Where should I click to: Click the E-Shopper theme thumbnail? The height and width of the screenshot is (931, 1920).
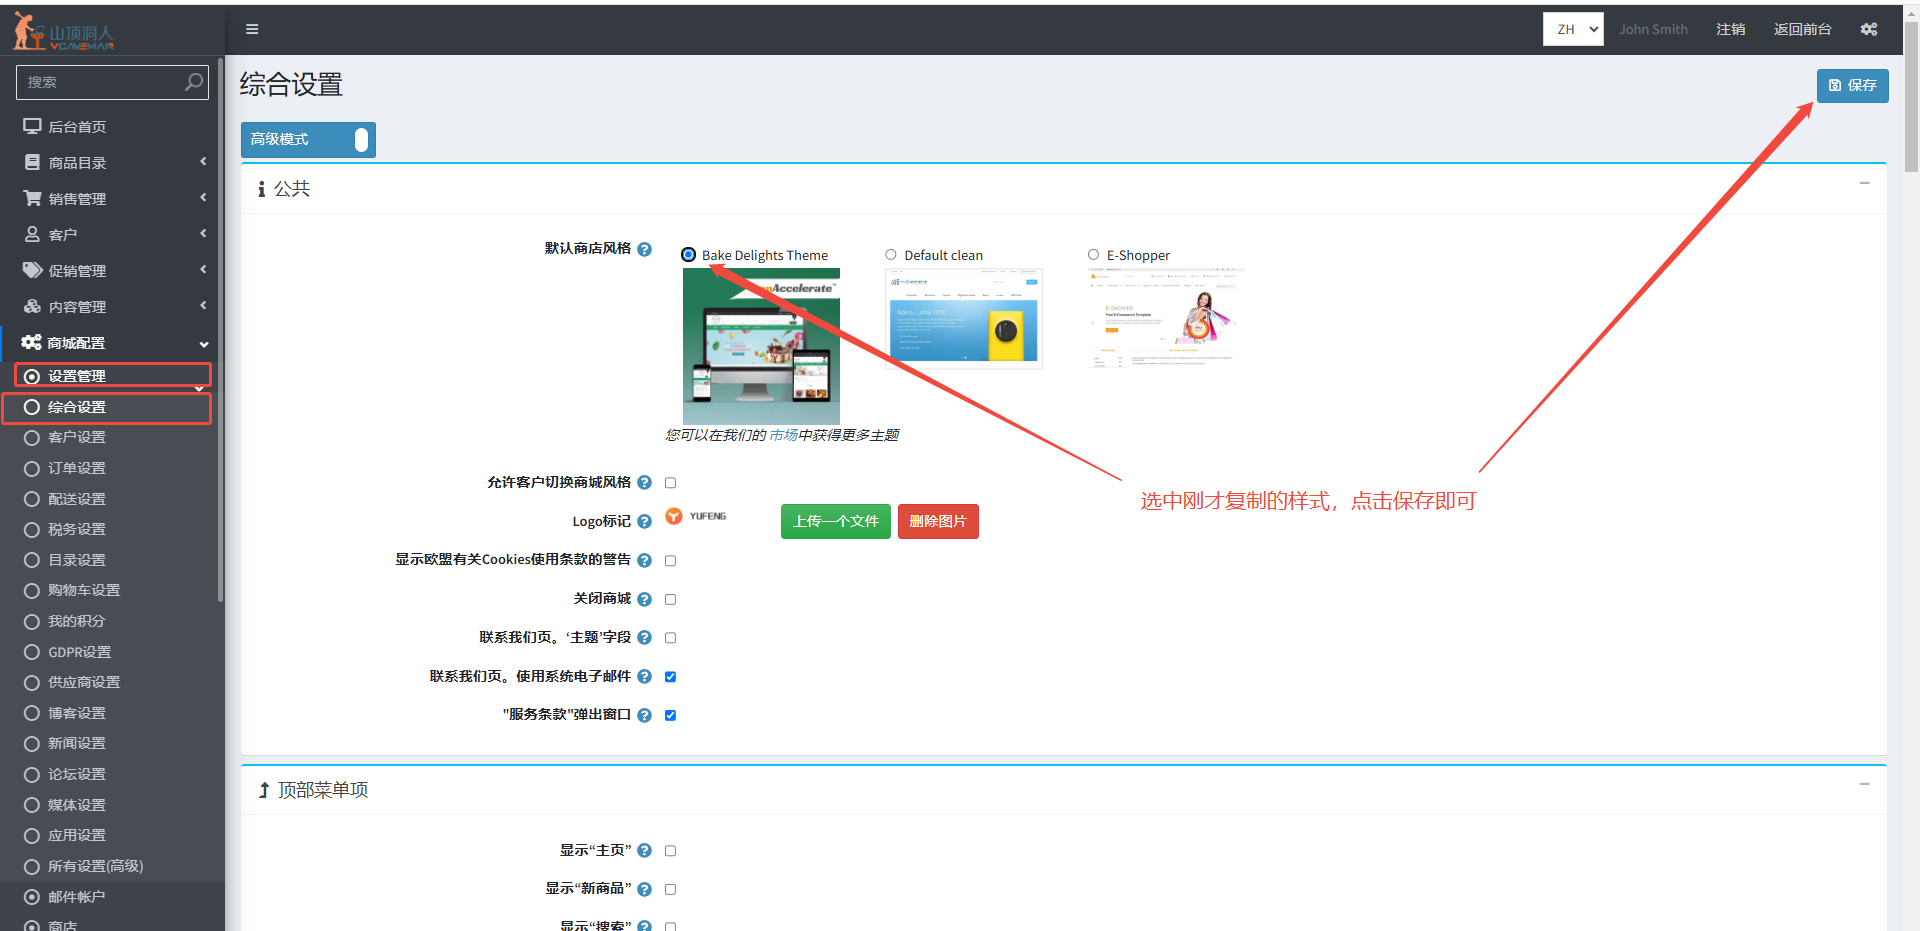tap(1165, 318)
